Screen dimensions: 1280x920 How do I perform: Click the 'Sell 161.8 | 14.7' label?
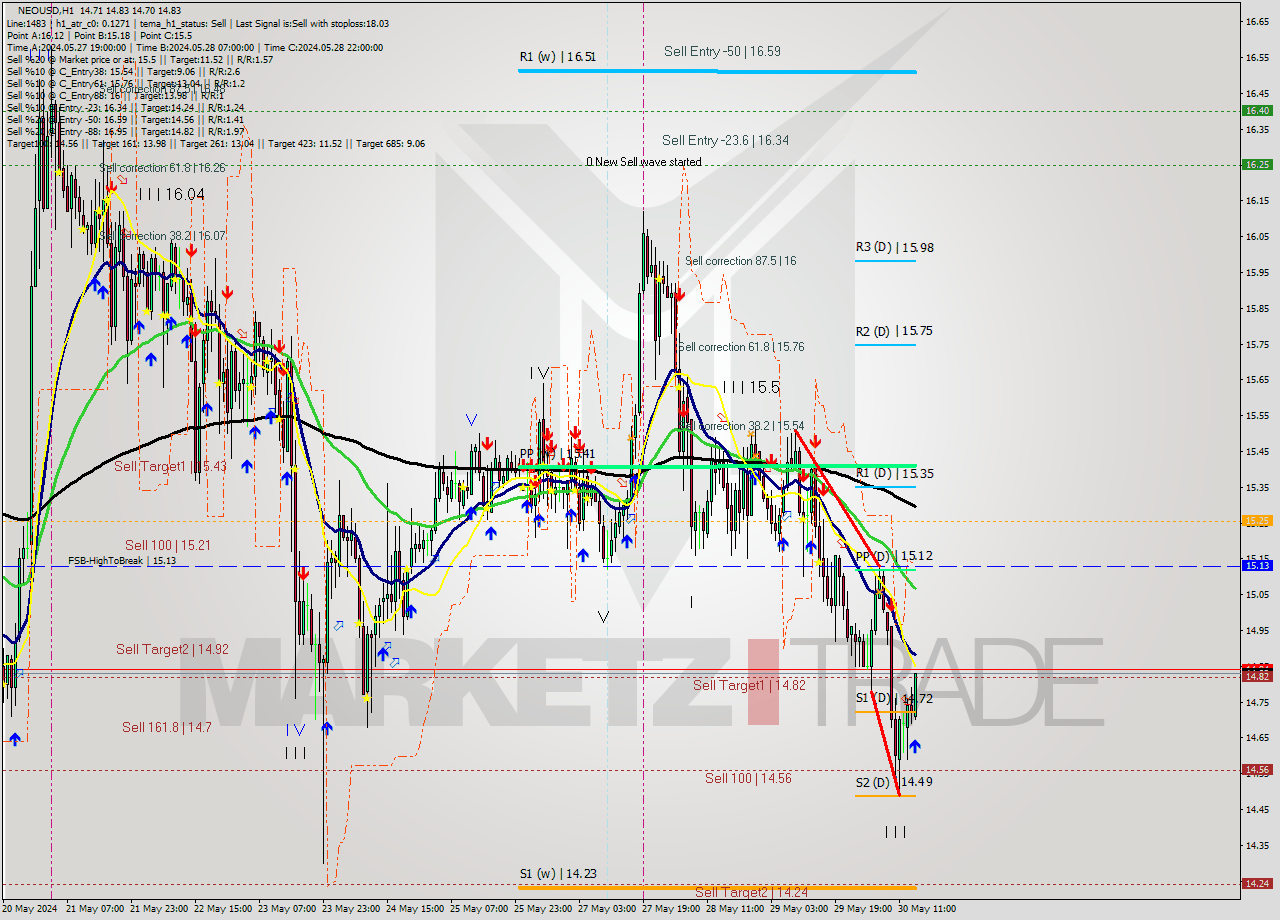click(x=166, y=727)
